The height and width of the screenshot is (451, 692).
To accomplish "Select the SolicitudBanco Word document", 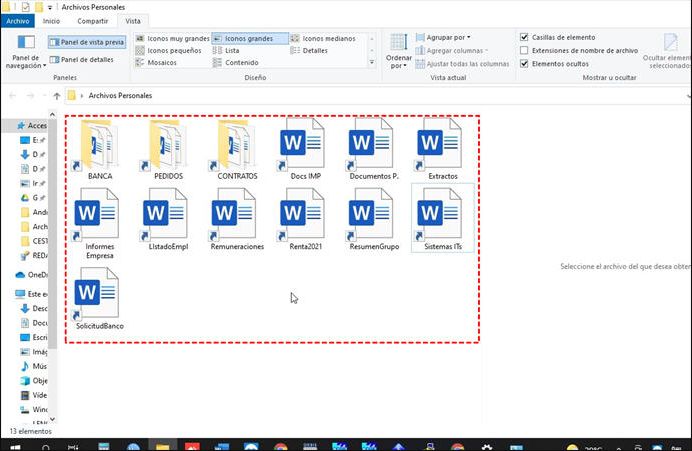I will click(x=100, y=299).
